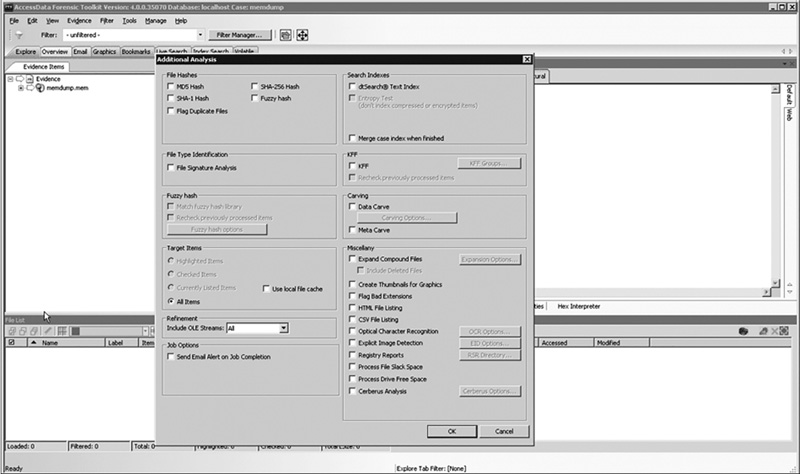Open the File menu
Screen dimensions: 800x474
14,21
